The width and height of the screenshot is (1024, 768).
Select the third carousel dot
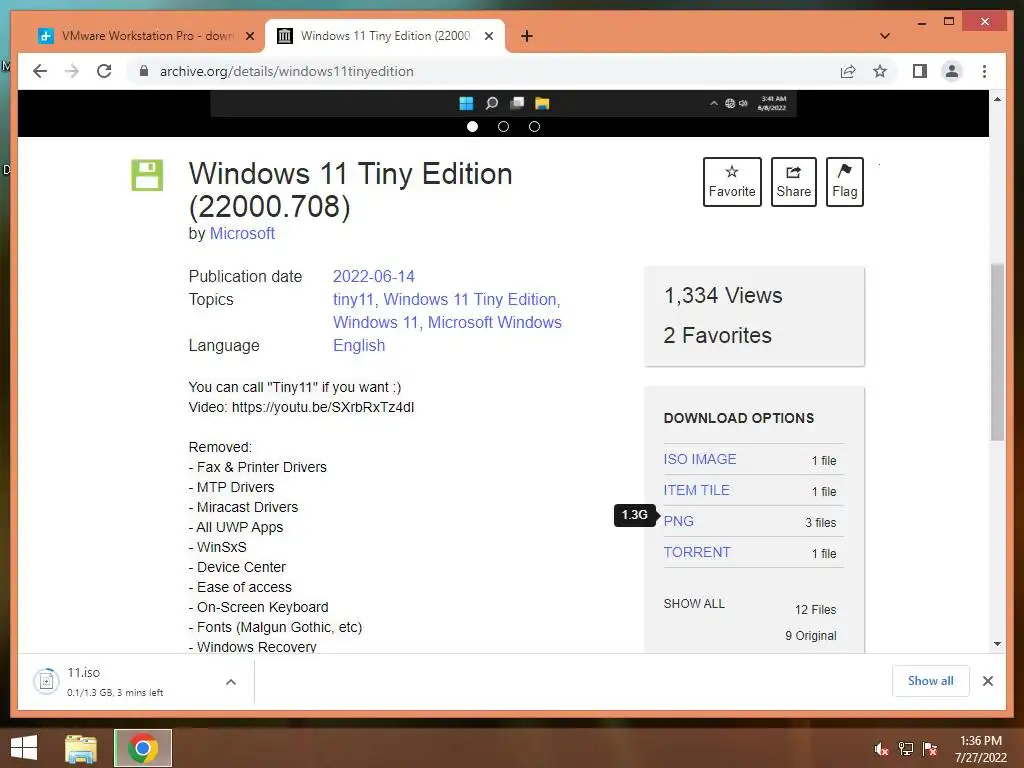coord(534,127)
